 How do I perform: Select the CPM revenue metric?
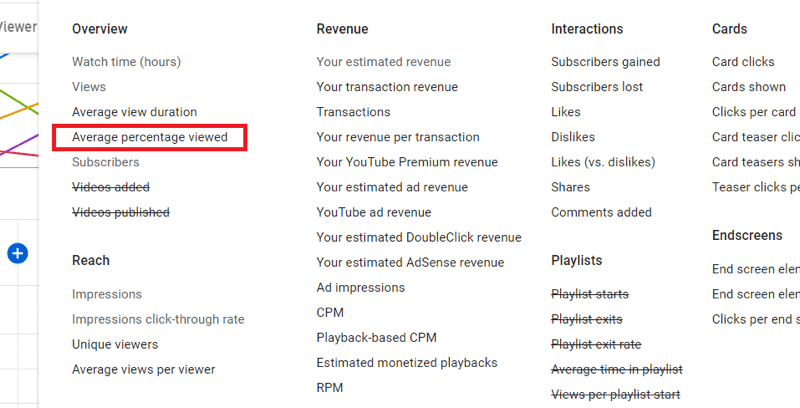(330, 312)
